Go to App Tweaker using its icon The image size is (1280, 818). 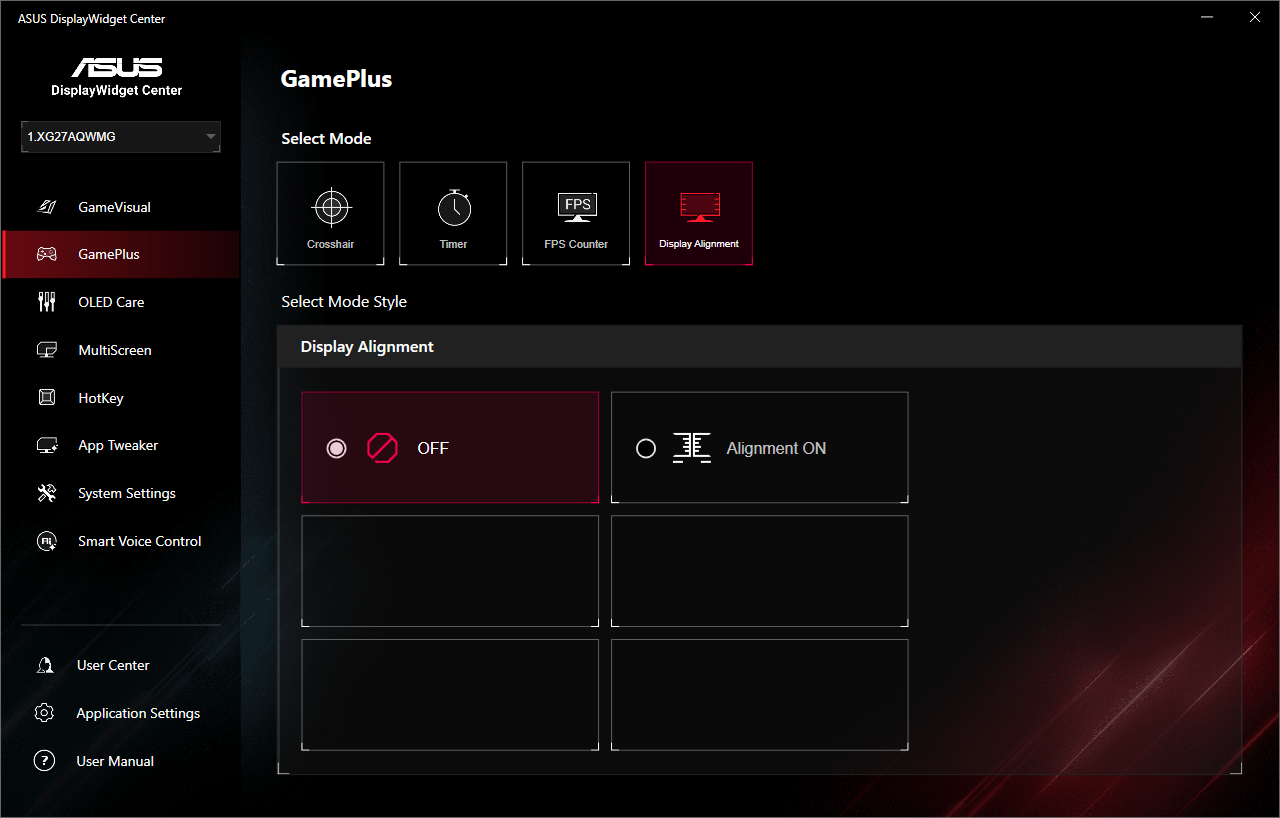click(46, 446)
